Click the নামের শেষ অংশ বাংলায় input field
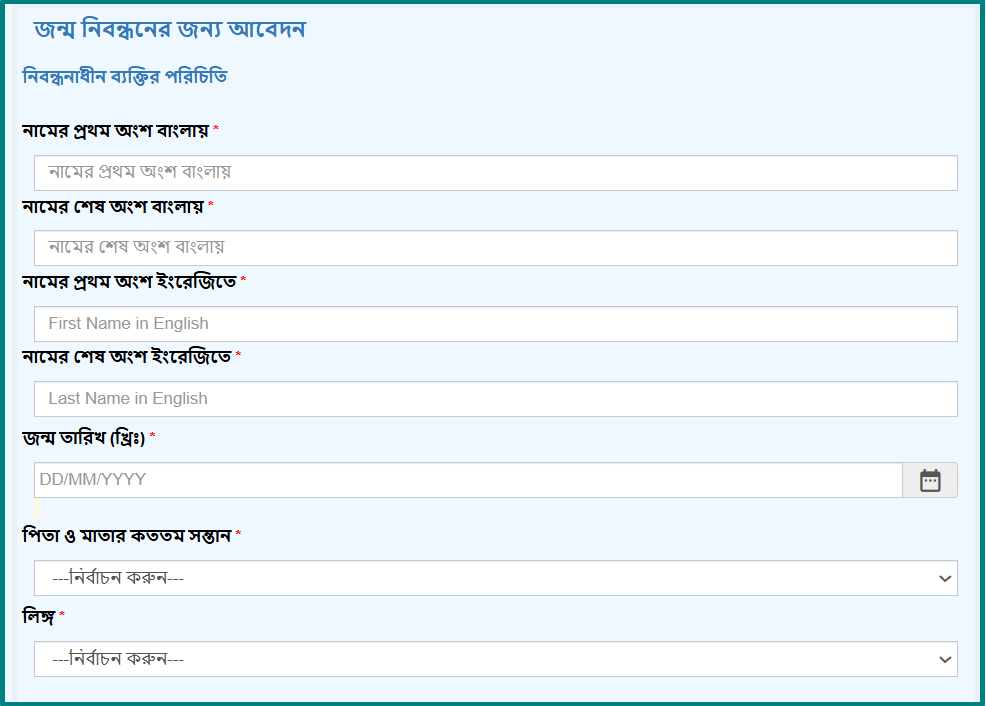This screenshot has width=986, height=706. [495, 247]
